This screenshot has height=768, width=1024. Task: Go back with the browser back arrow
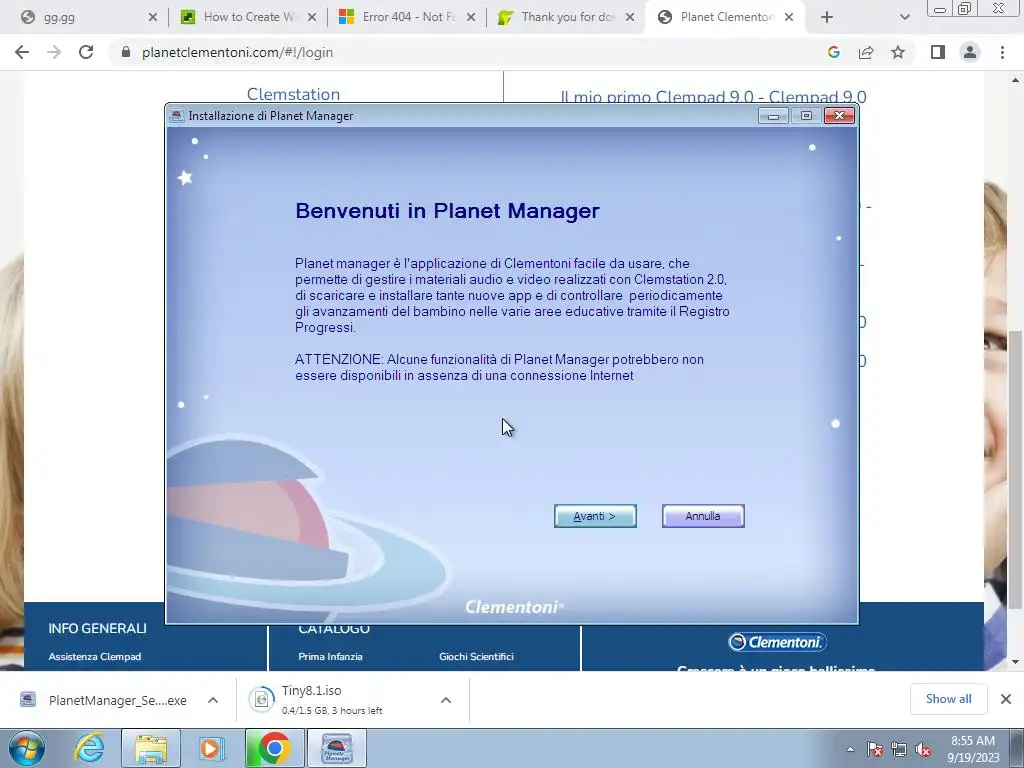click(x=22, y=52)
